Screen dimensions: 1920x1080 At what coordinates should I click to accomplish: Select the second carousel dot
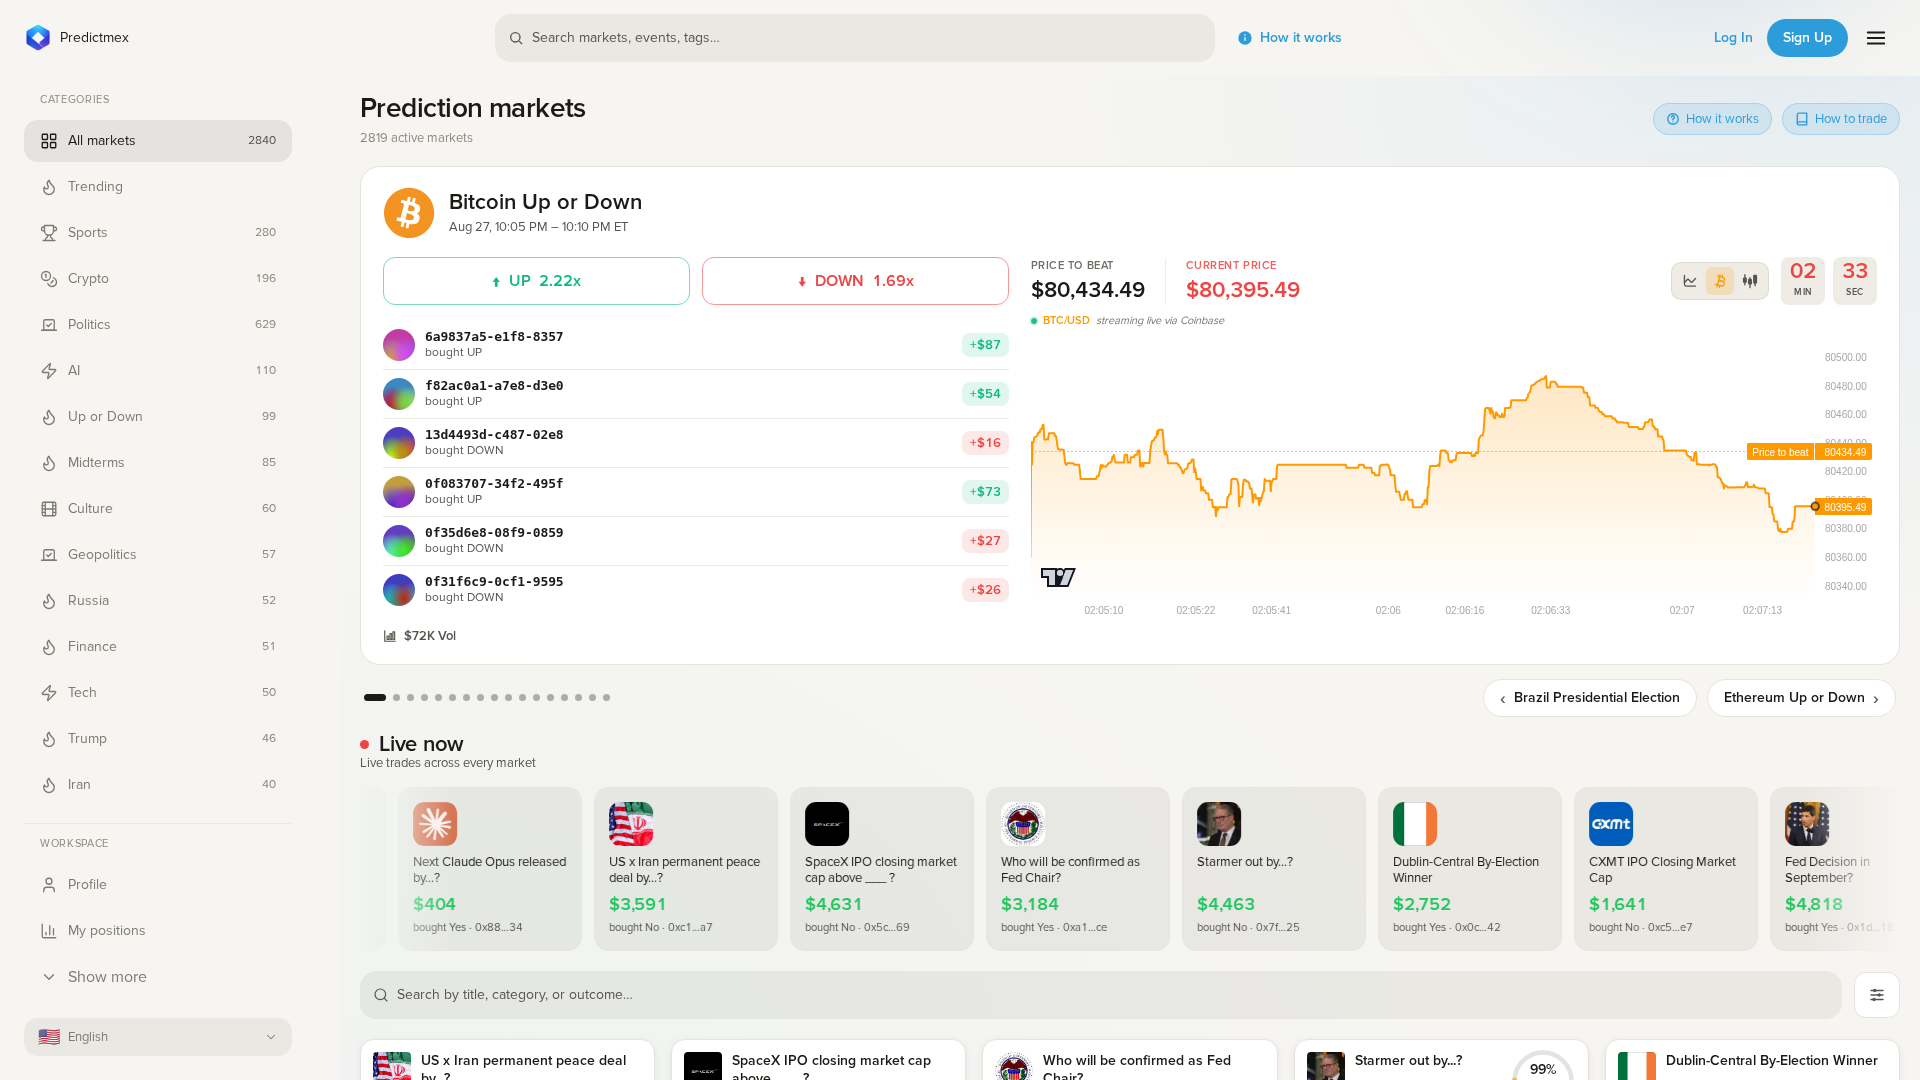(x=397, y=698)
